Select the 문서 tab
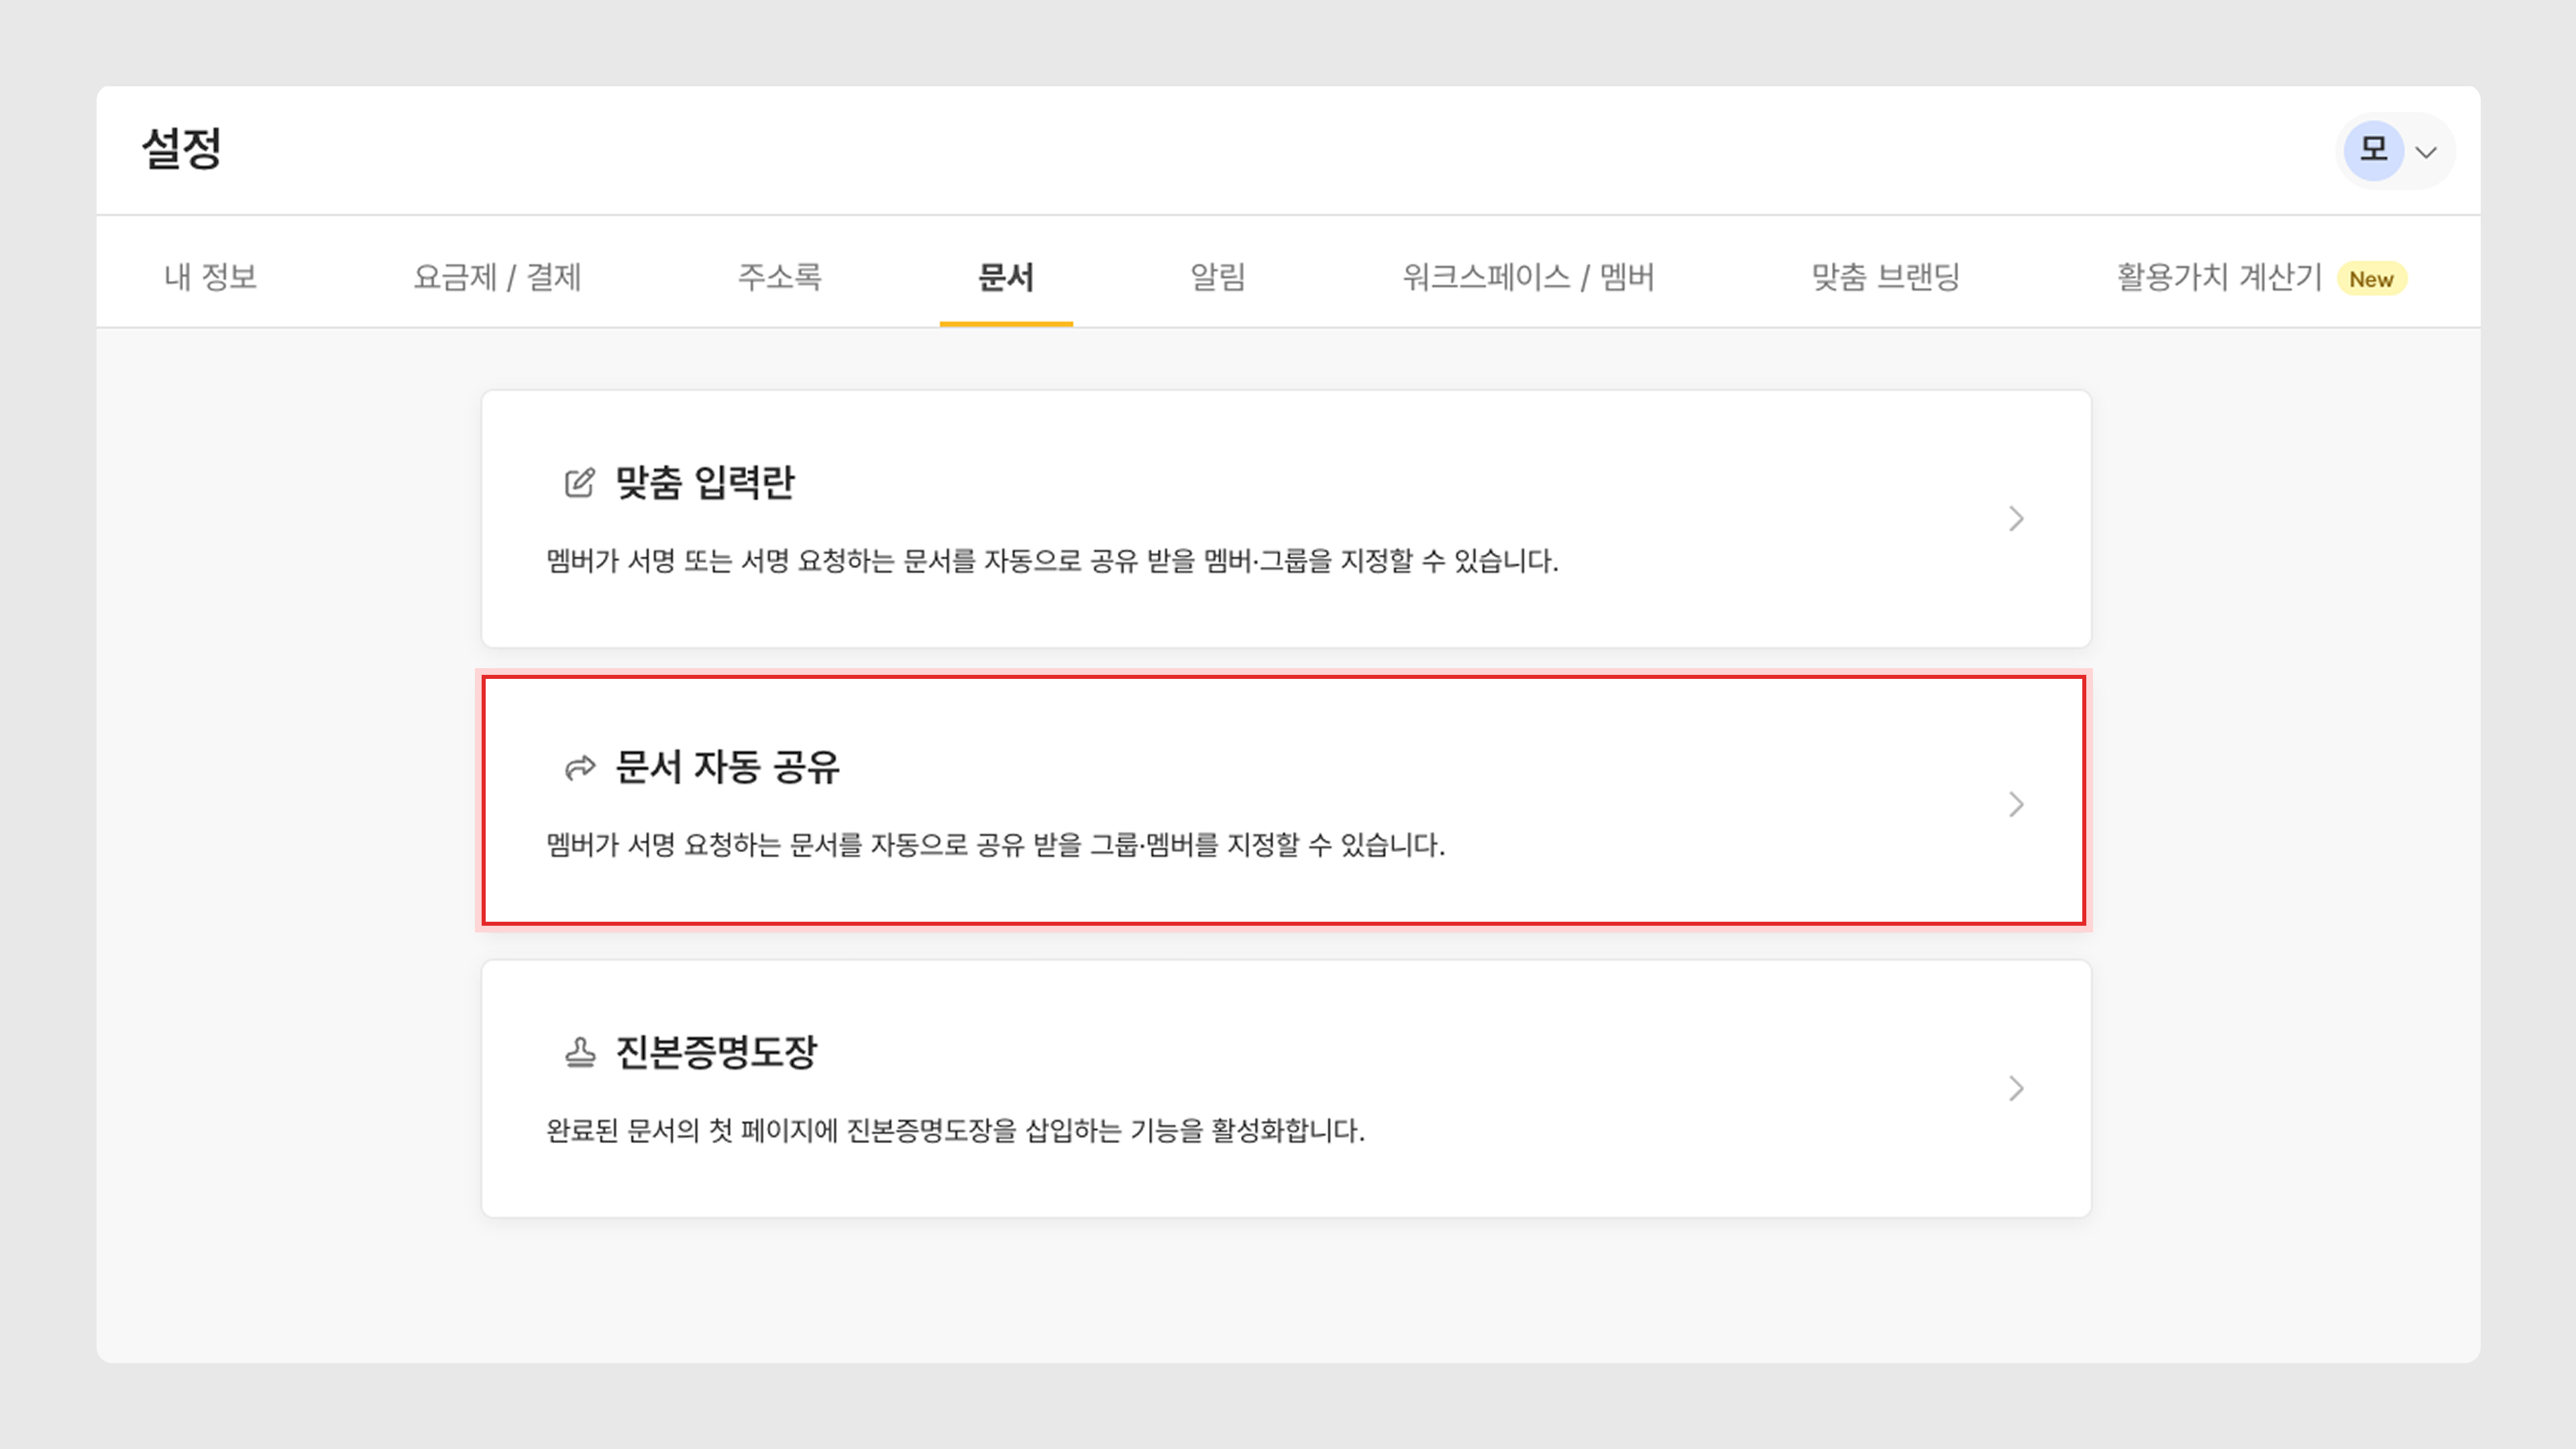 pyautogui.click(x=1006, y=277)
